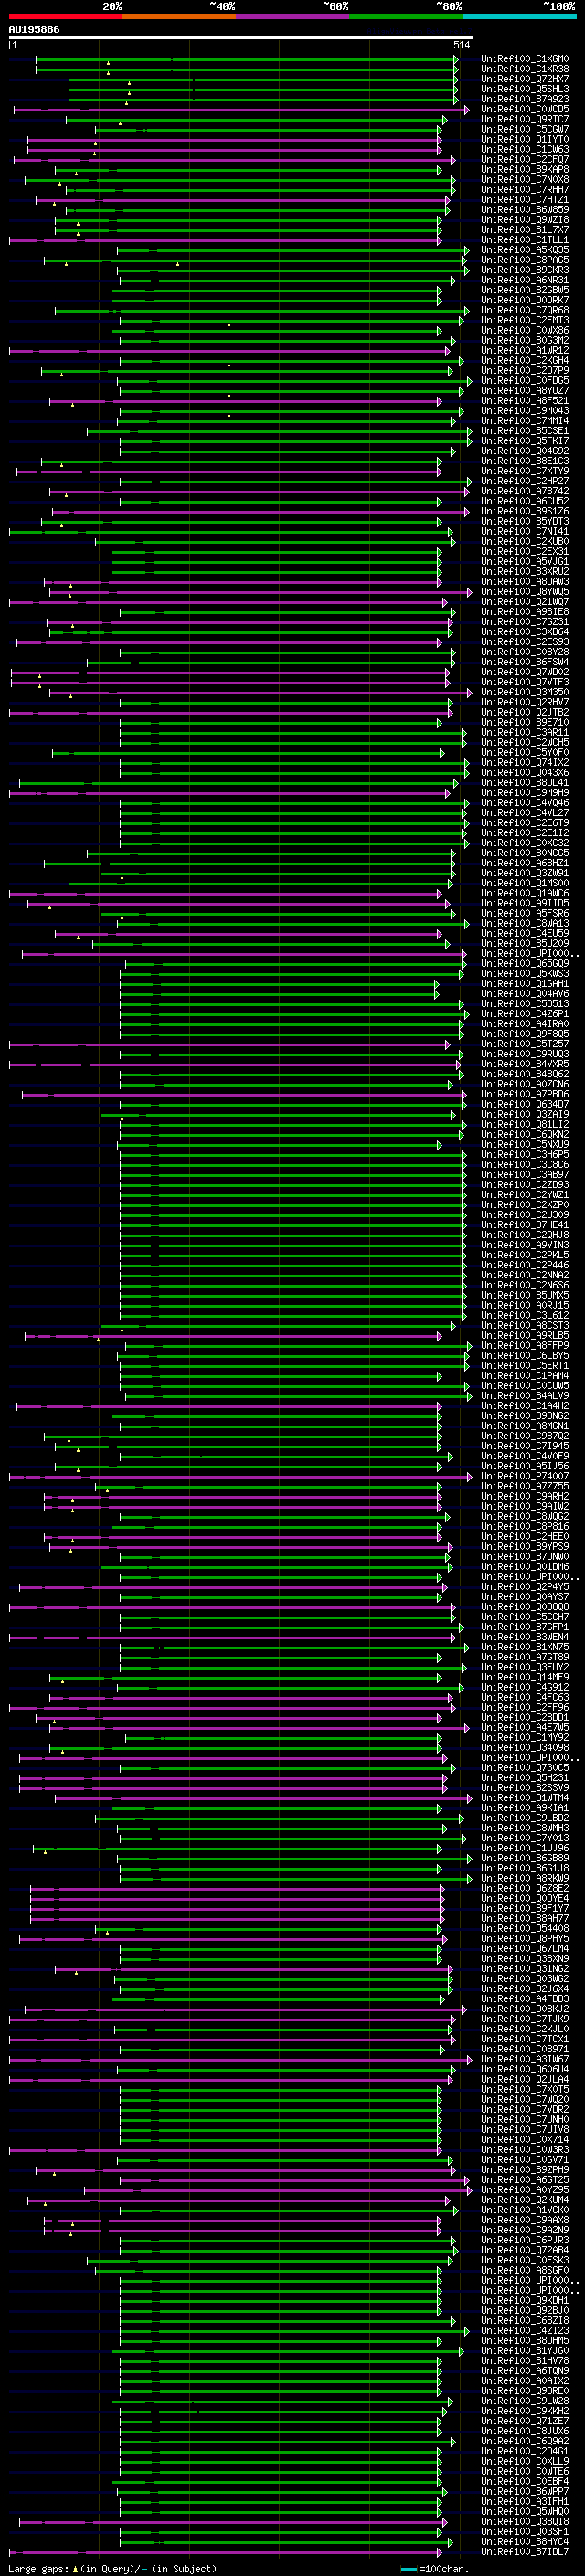
Task: Select hit label UniRef100_A8MGN1
Action: pos(525,1425)
